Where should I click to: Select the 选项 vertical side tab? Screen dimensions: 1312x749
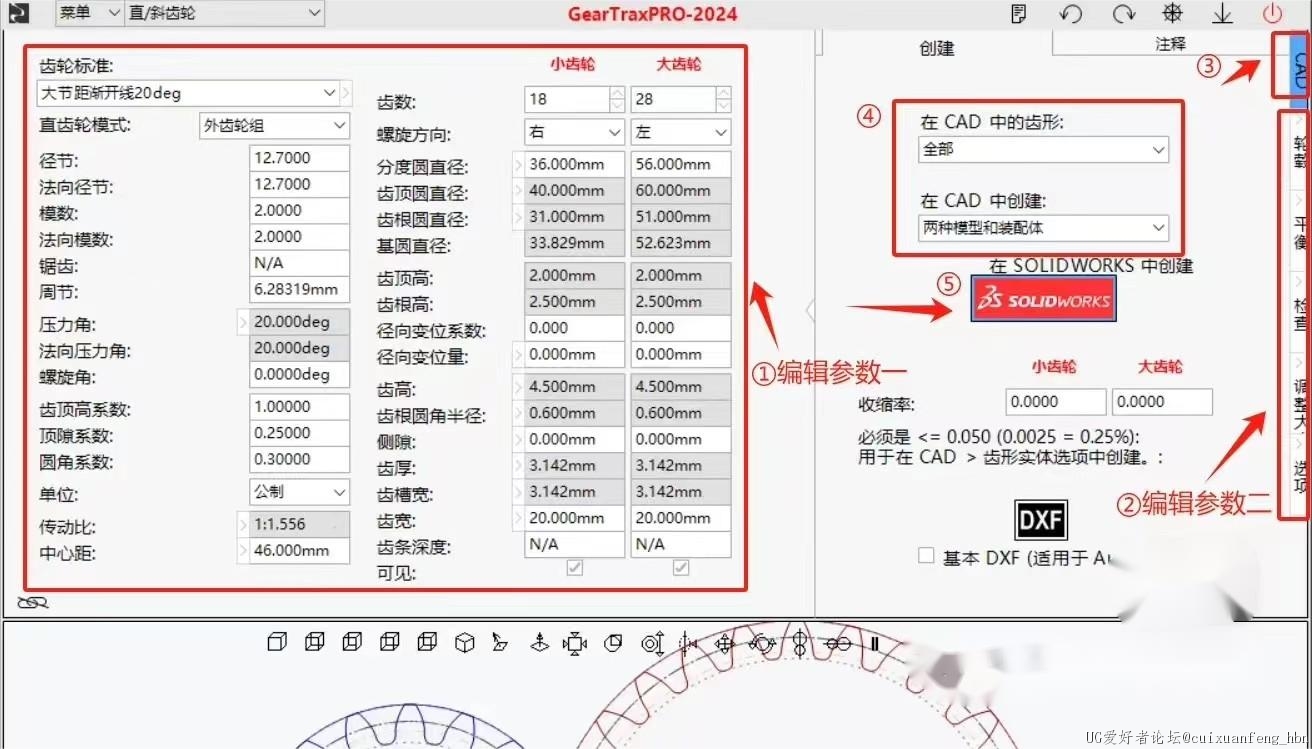point(1299,475)
